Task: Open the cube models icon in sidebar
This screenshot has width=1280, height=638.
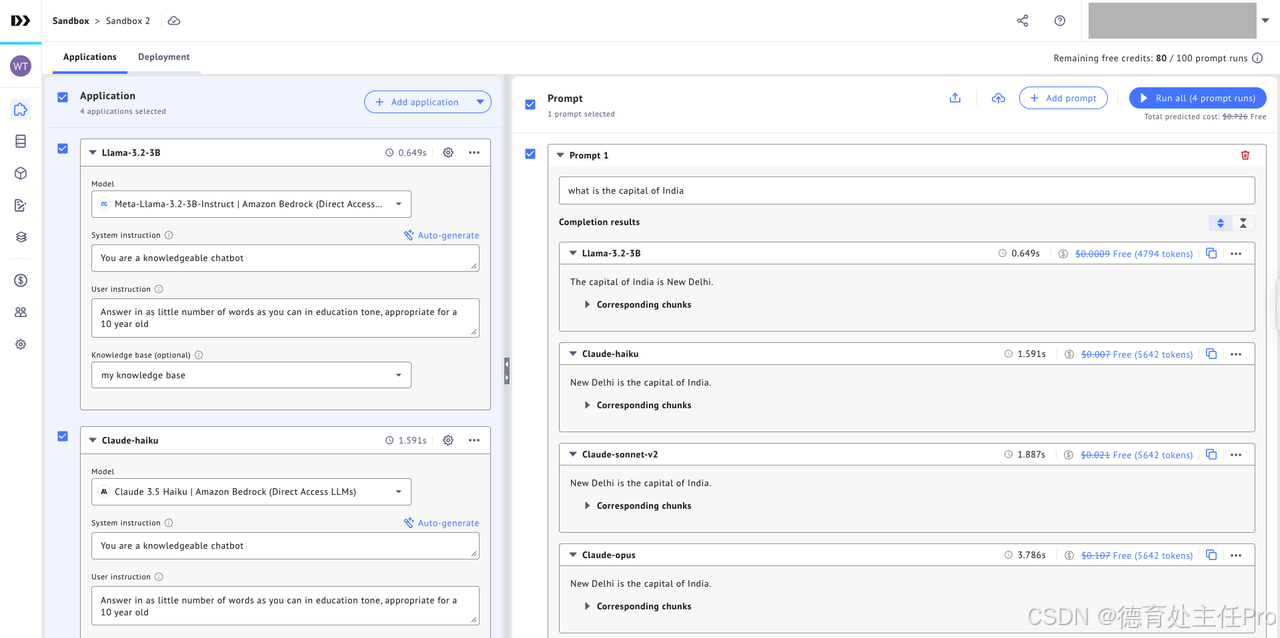Action: pos(20,173)
